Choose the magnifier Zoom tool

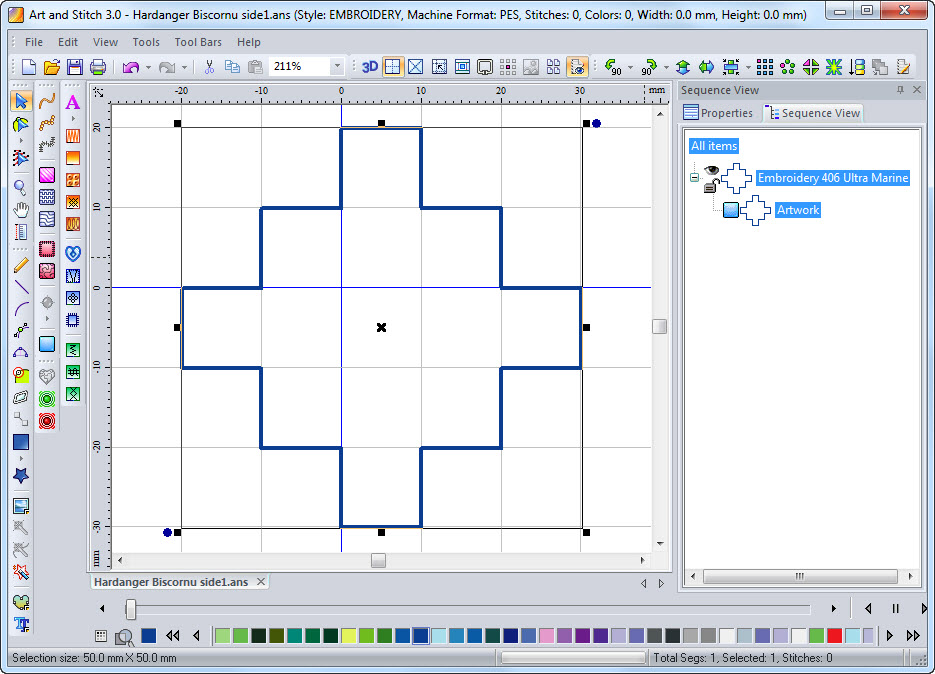pyautogui.click(x=20, y=187)
